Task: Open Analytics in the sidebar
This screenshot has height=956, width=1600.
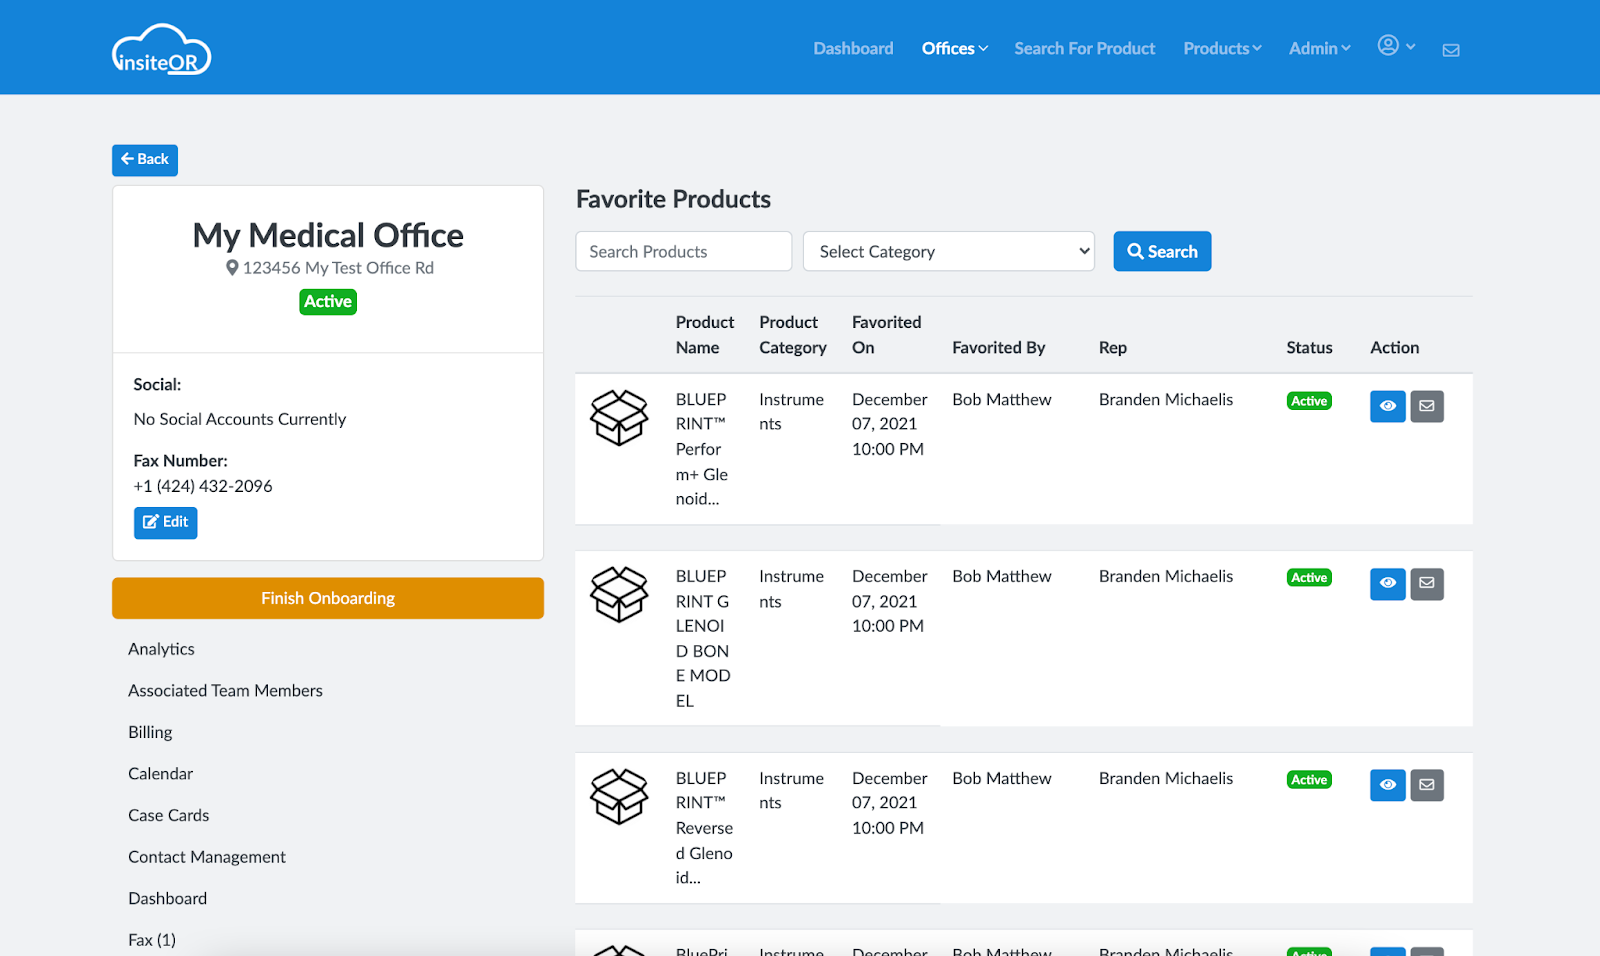Action: tap(161, 649)
